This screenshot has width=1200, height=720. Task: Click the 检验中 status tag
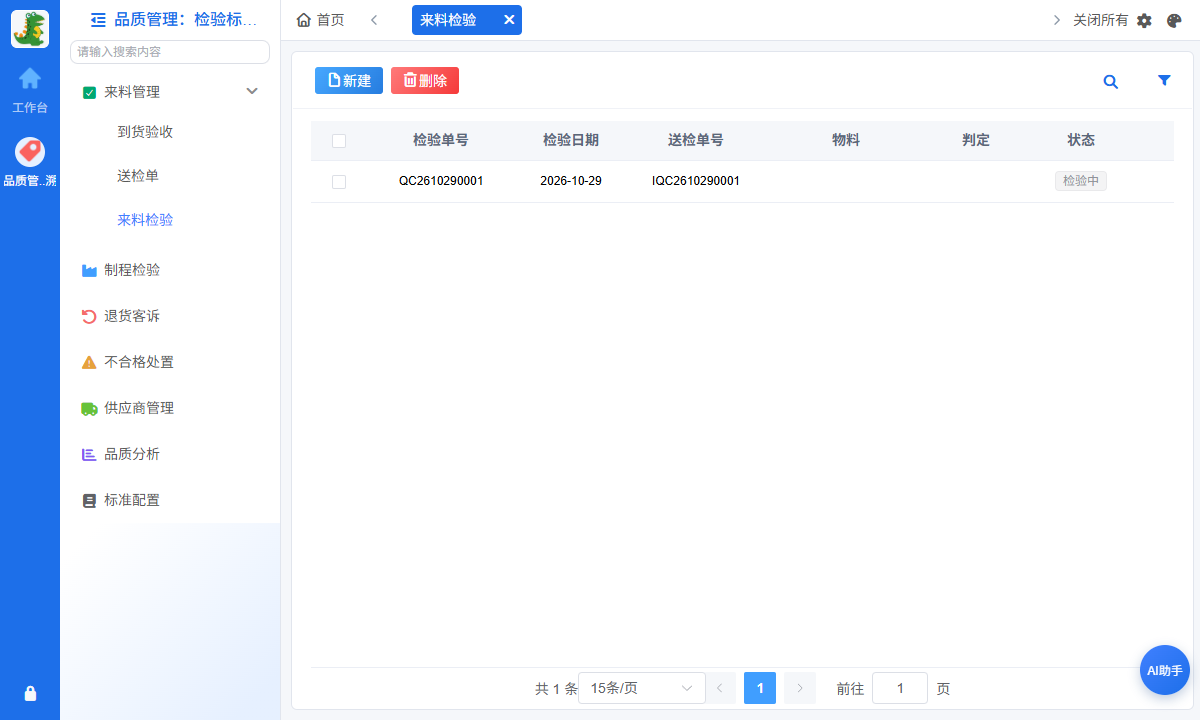[x=1081, y=181]
